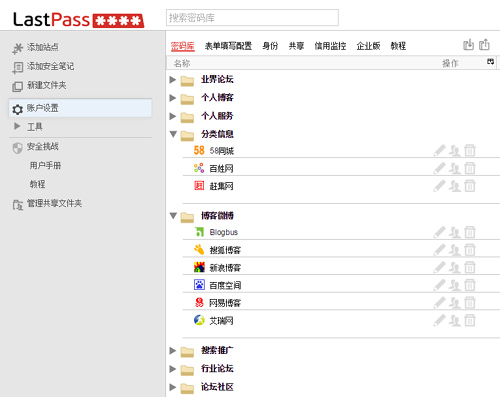Edit the 新浪博客 entry
Image resolution: width=500 pixels, height=397 pixels.
tap(439, 267)
